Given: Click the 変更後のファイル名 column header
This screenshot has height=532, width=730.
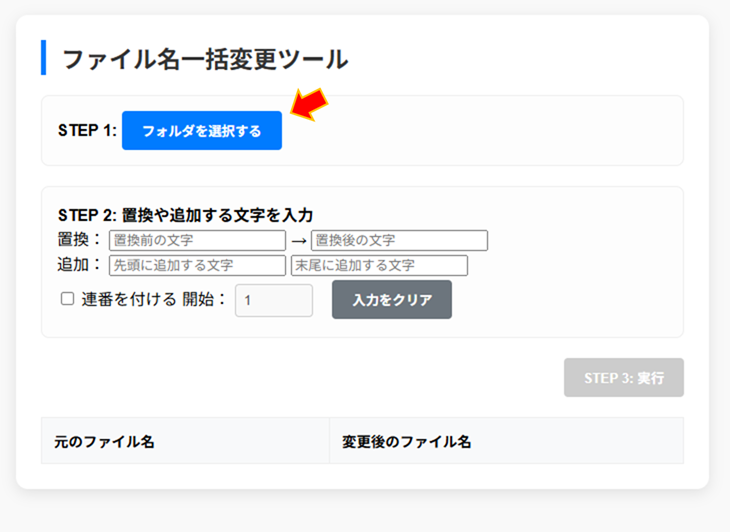Looking at the screenshot, I should click(x=406, y=441).
